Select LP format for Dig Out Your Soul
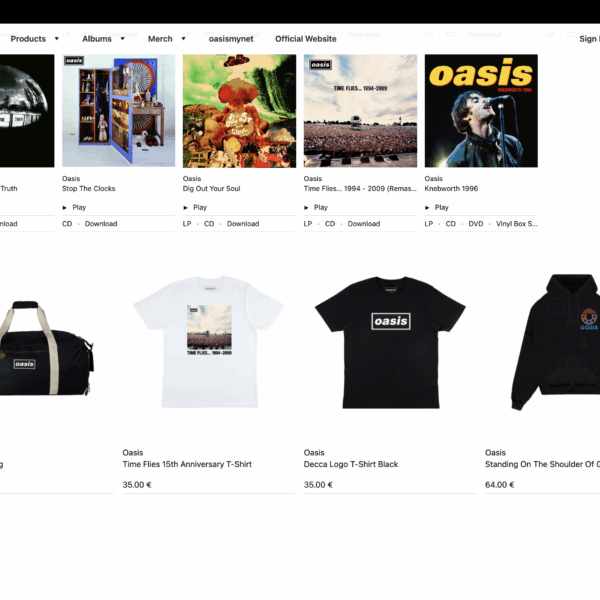600x600 pixels. tap(187, 224)
